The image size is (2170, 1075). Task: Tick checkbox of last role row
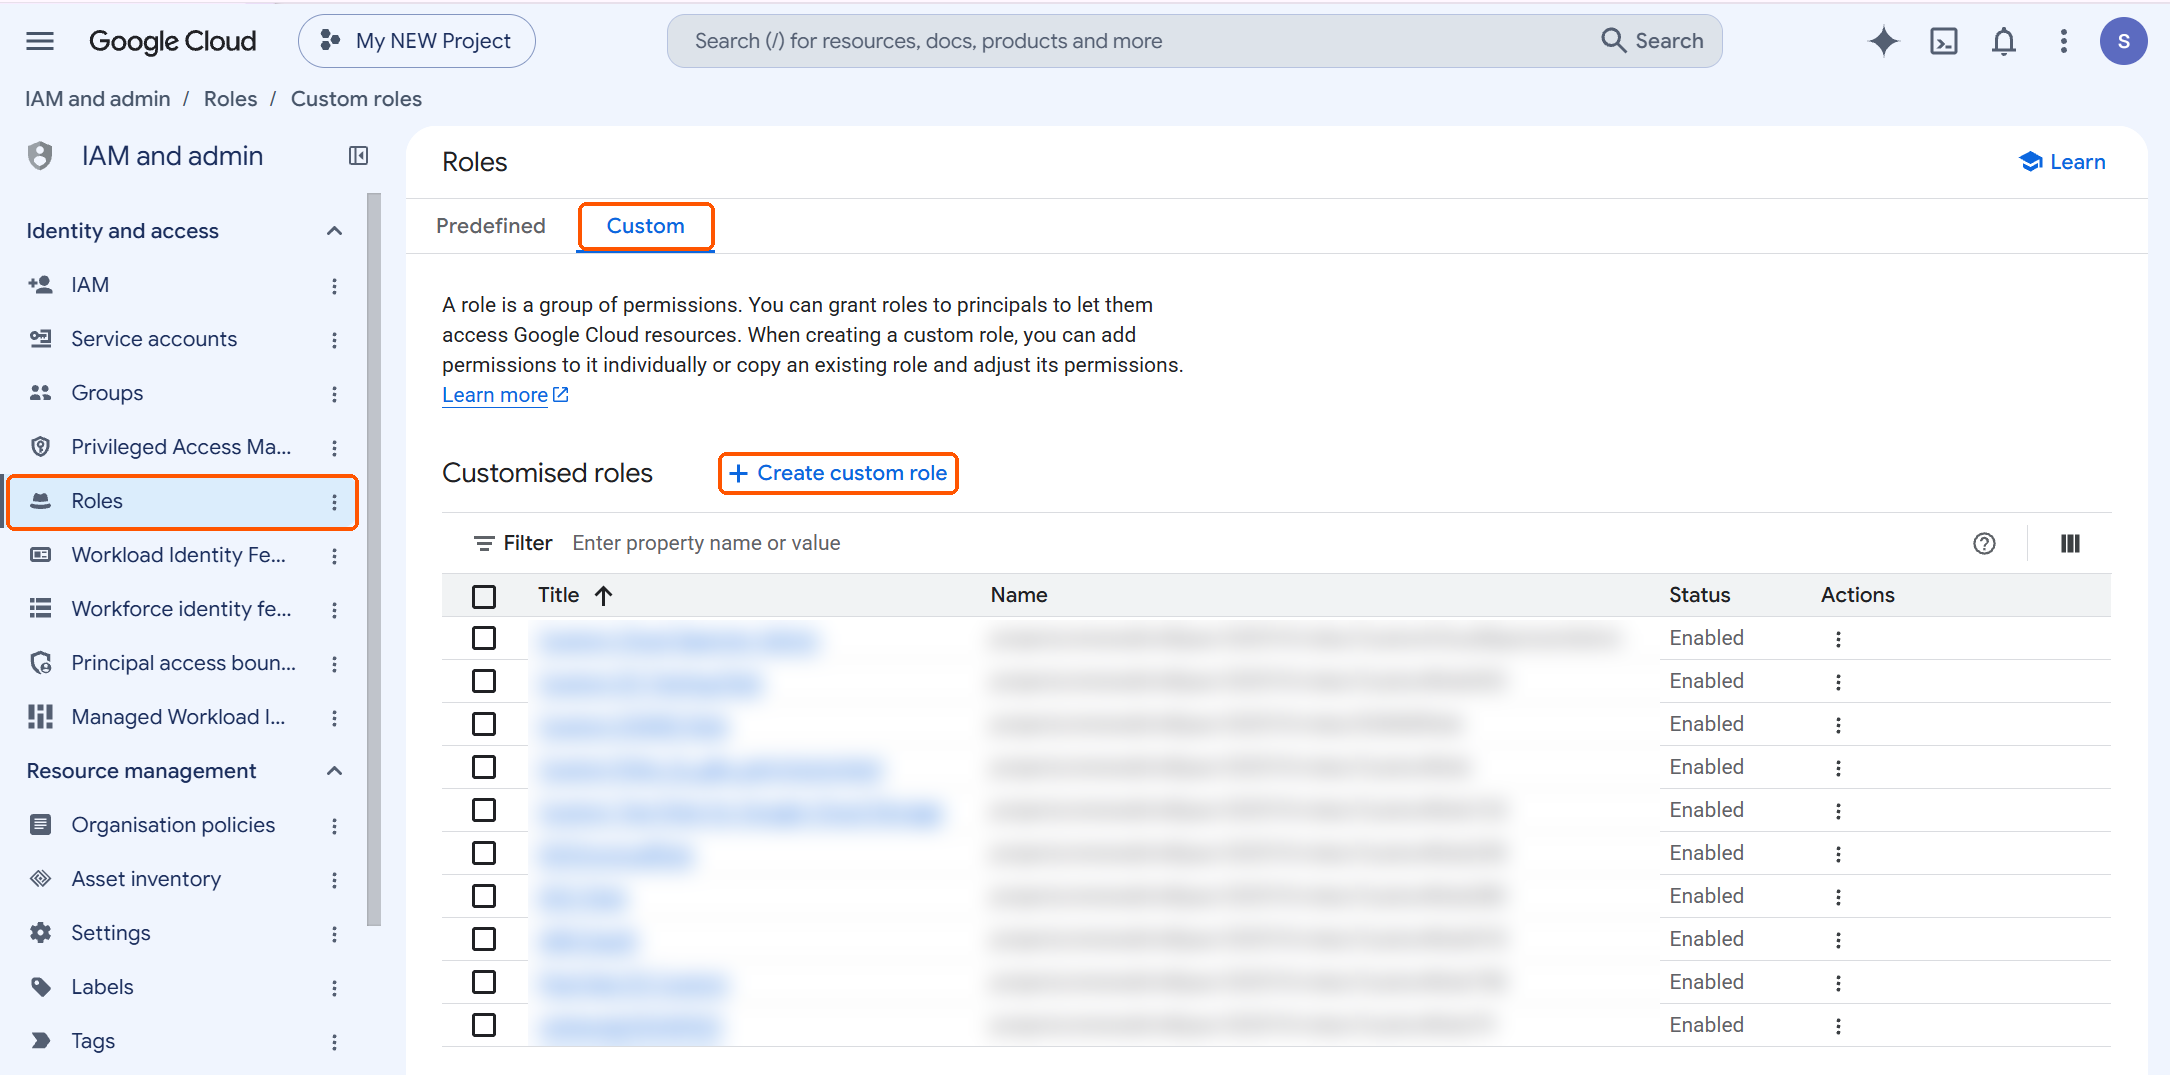[484, 1025]
